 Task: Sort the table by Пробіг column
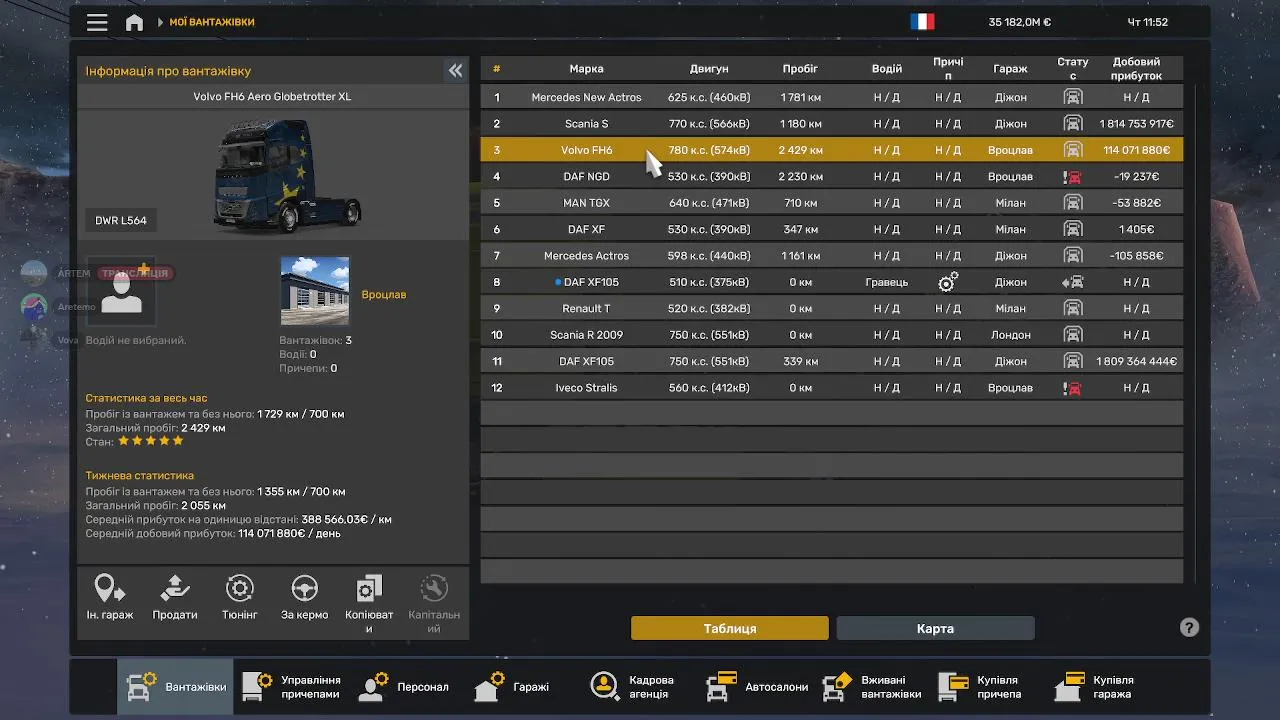click(800, 69)
